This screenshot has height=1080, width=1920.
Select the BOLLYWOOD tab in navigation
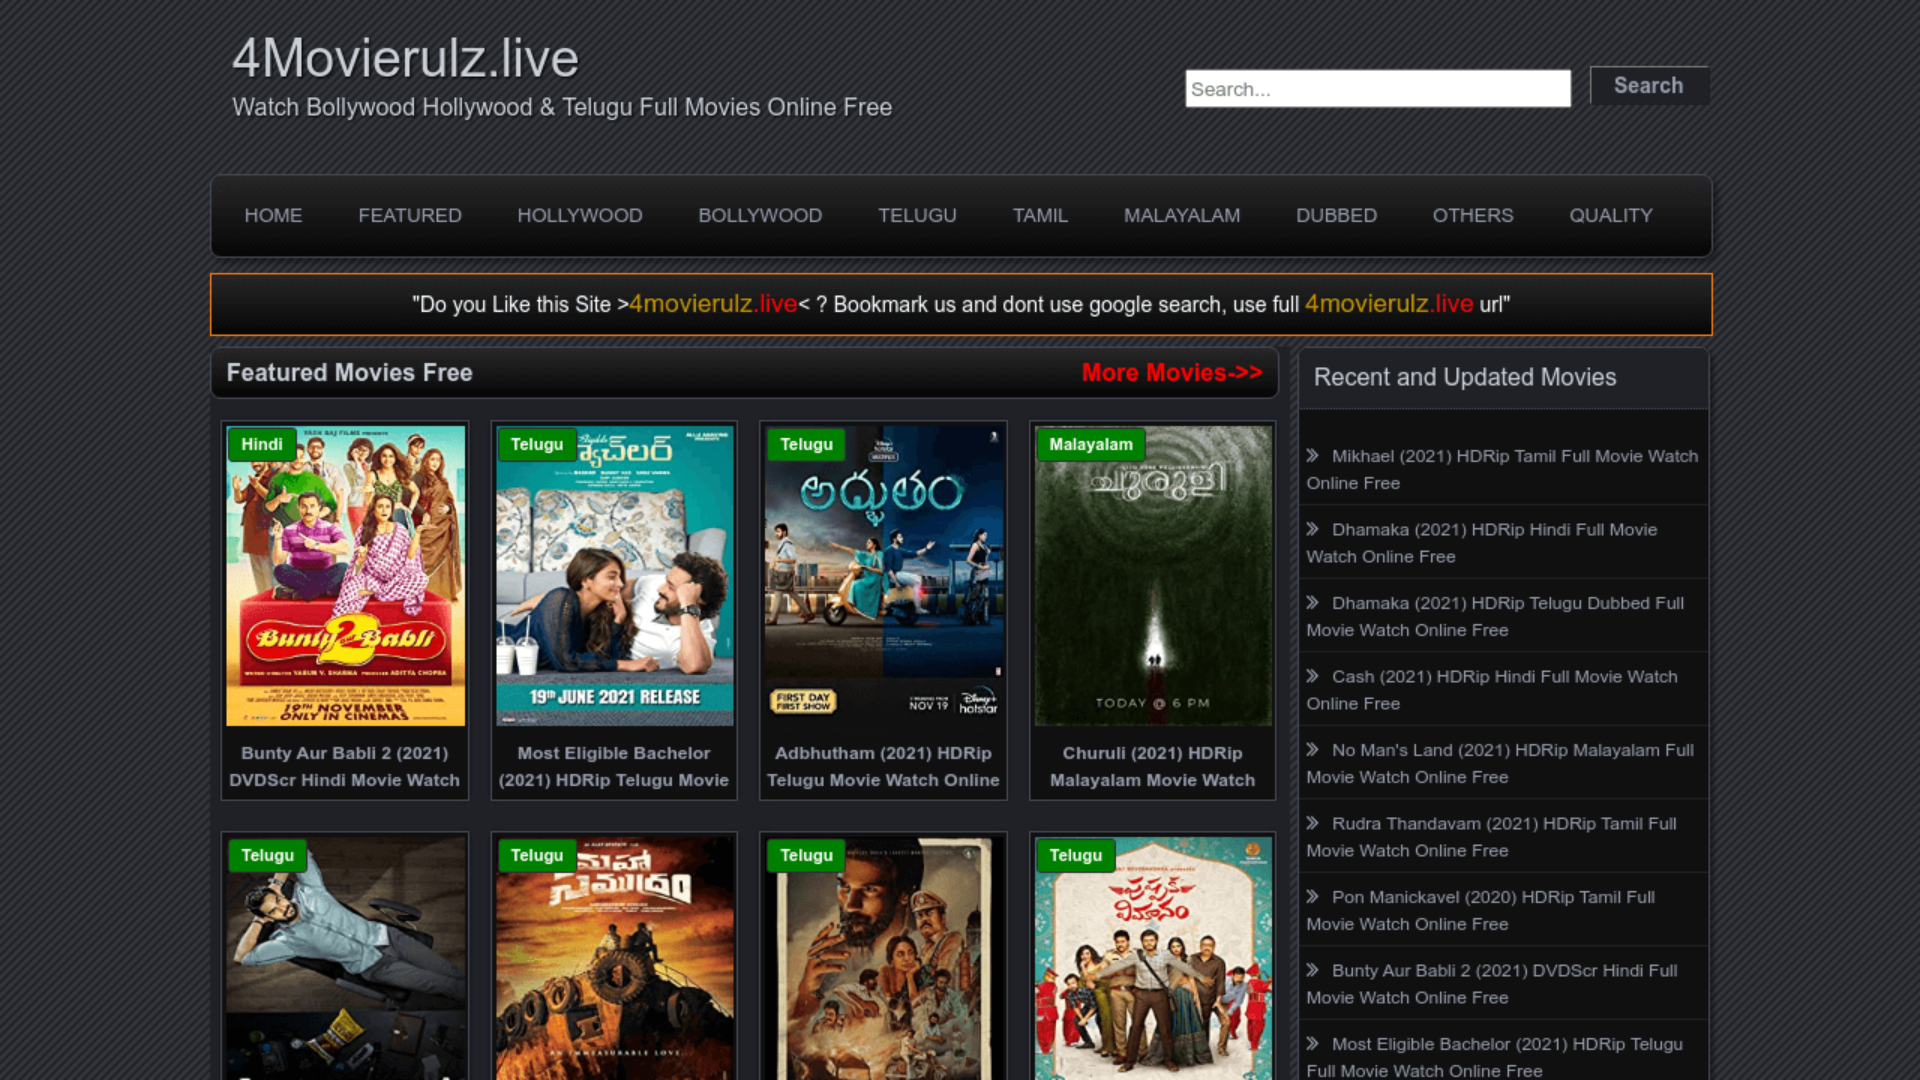click(760, 215)
